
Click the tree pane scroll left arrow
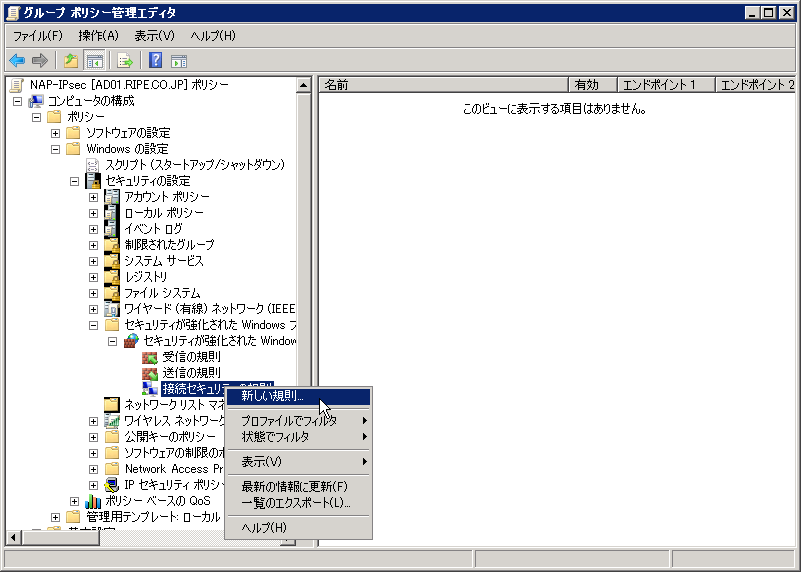(x=13, y=537)
